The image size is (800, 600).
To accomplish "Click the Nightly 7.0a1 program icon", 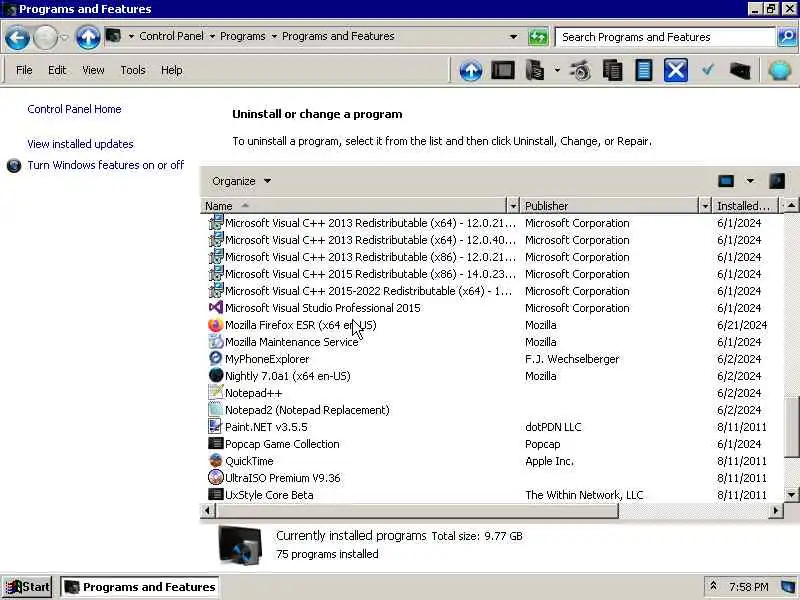I will point(216,376).
